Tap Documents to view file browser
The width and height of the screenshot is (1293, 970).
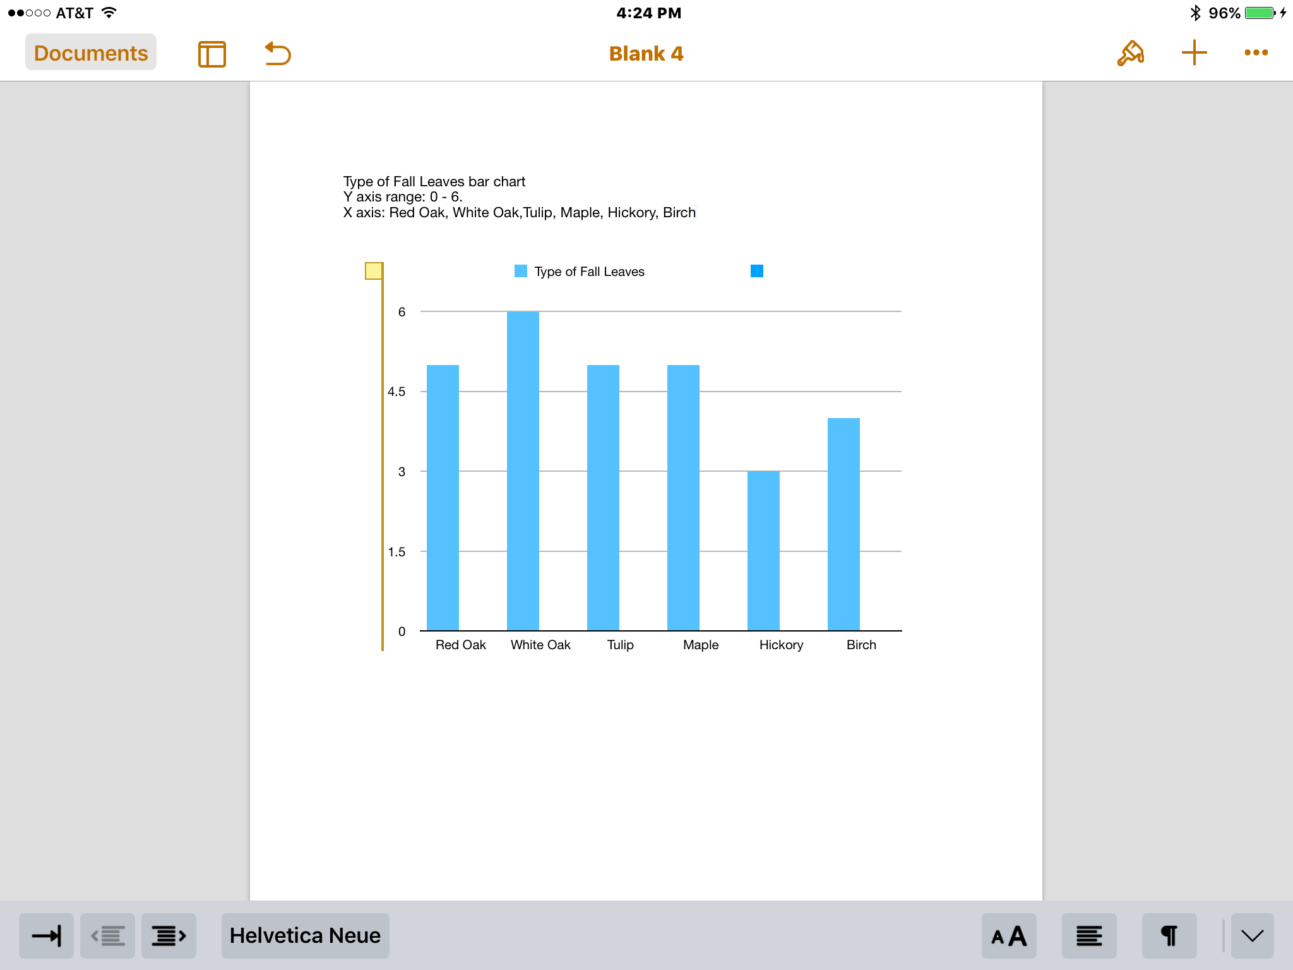point(90,52)
